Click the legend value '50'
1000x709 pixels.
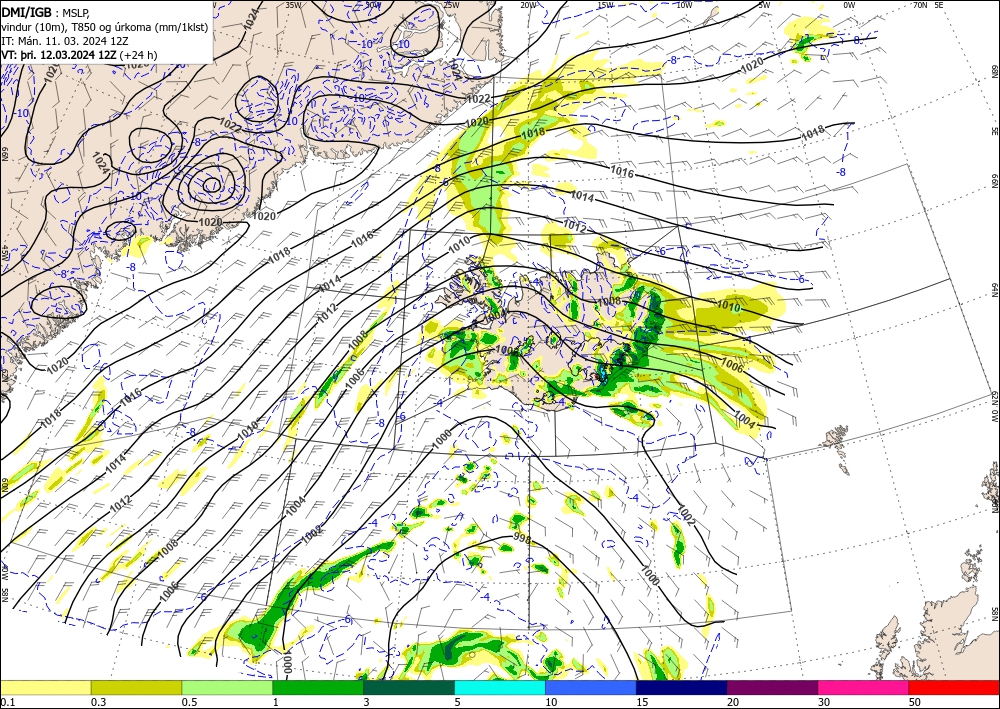915,702
